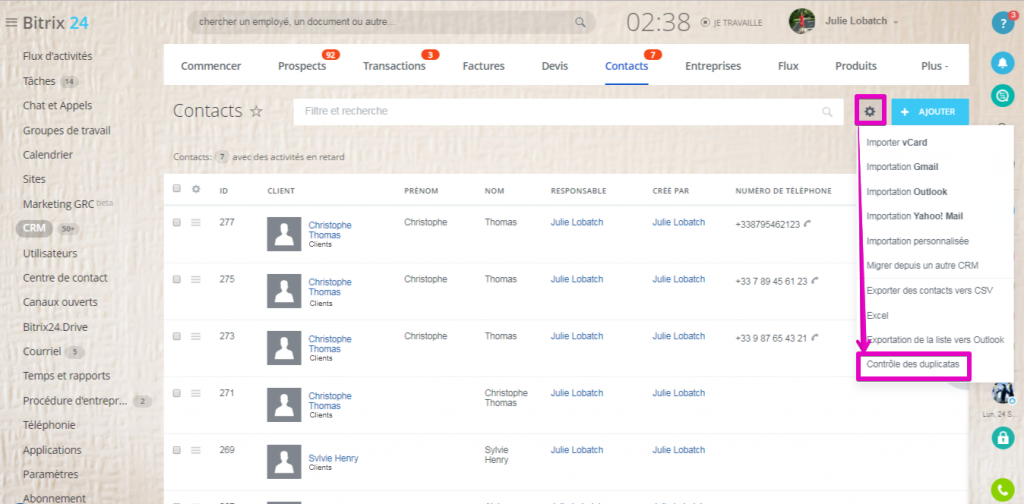Click the avatar of contact 269
The height and width of the screenshot is (504, 1024).
(x=284, y=462)
